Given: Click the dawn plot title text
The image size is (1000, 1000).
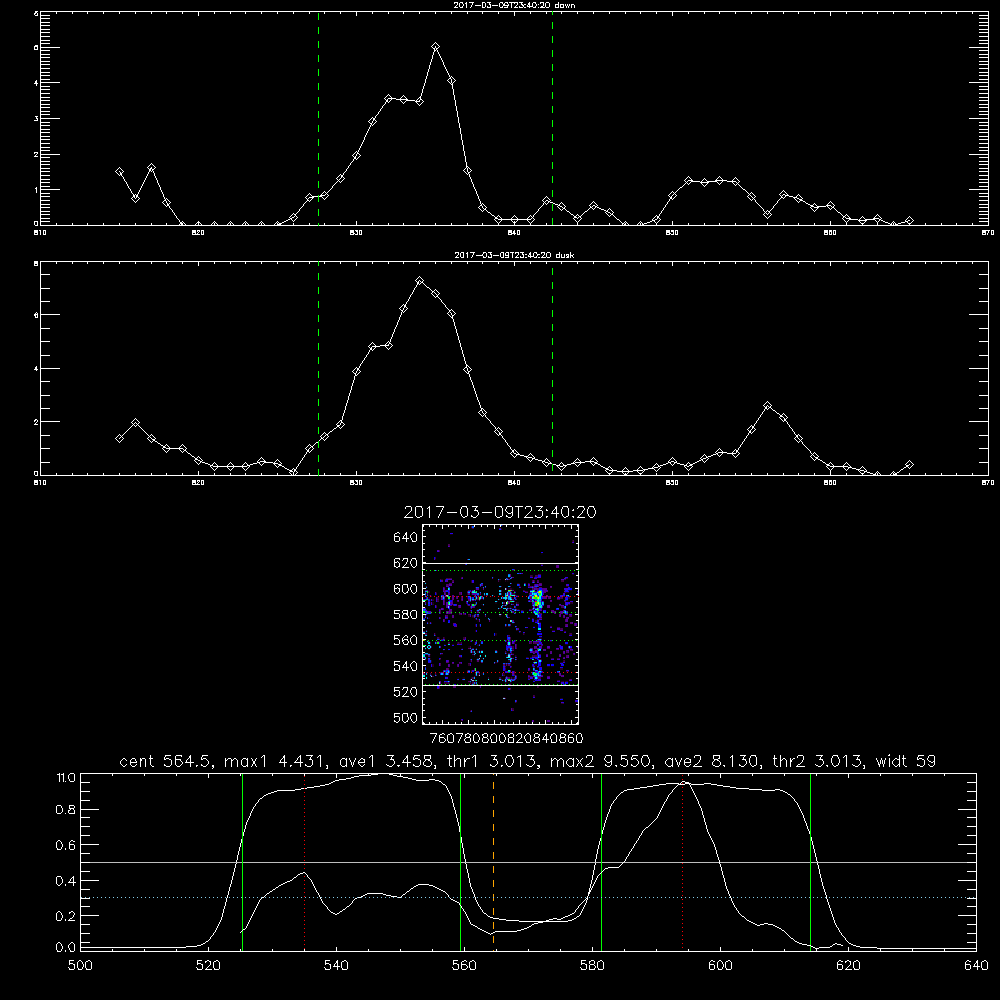Looking at the screenshot, I should click(514, 5).
